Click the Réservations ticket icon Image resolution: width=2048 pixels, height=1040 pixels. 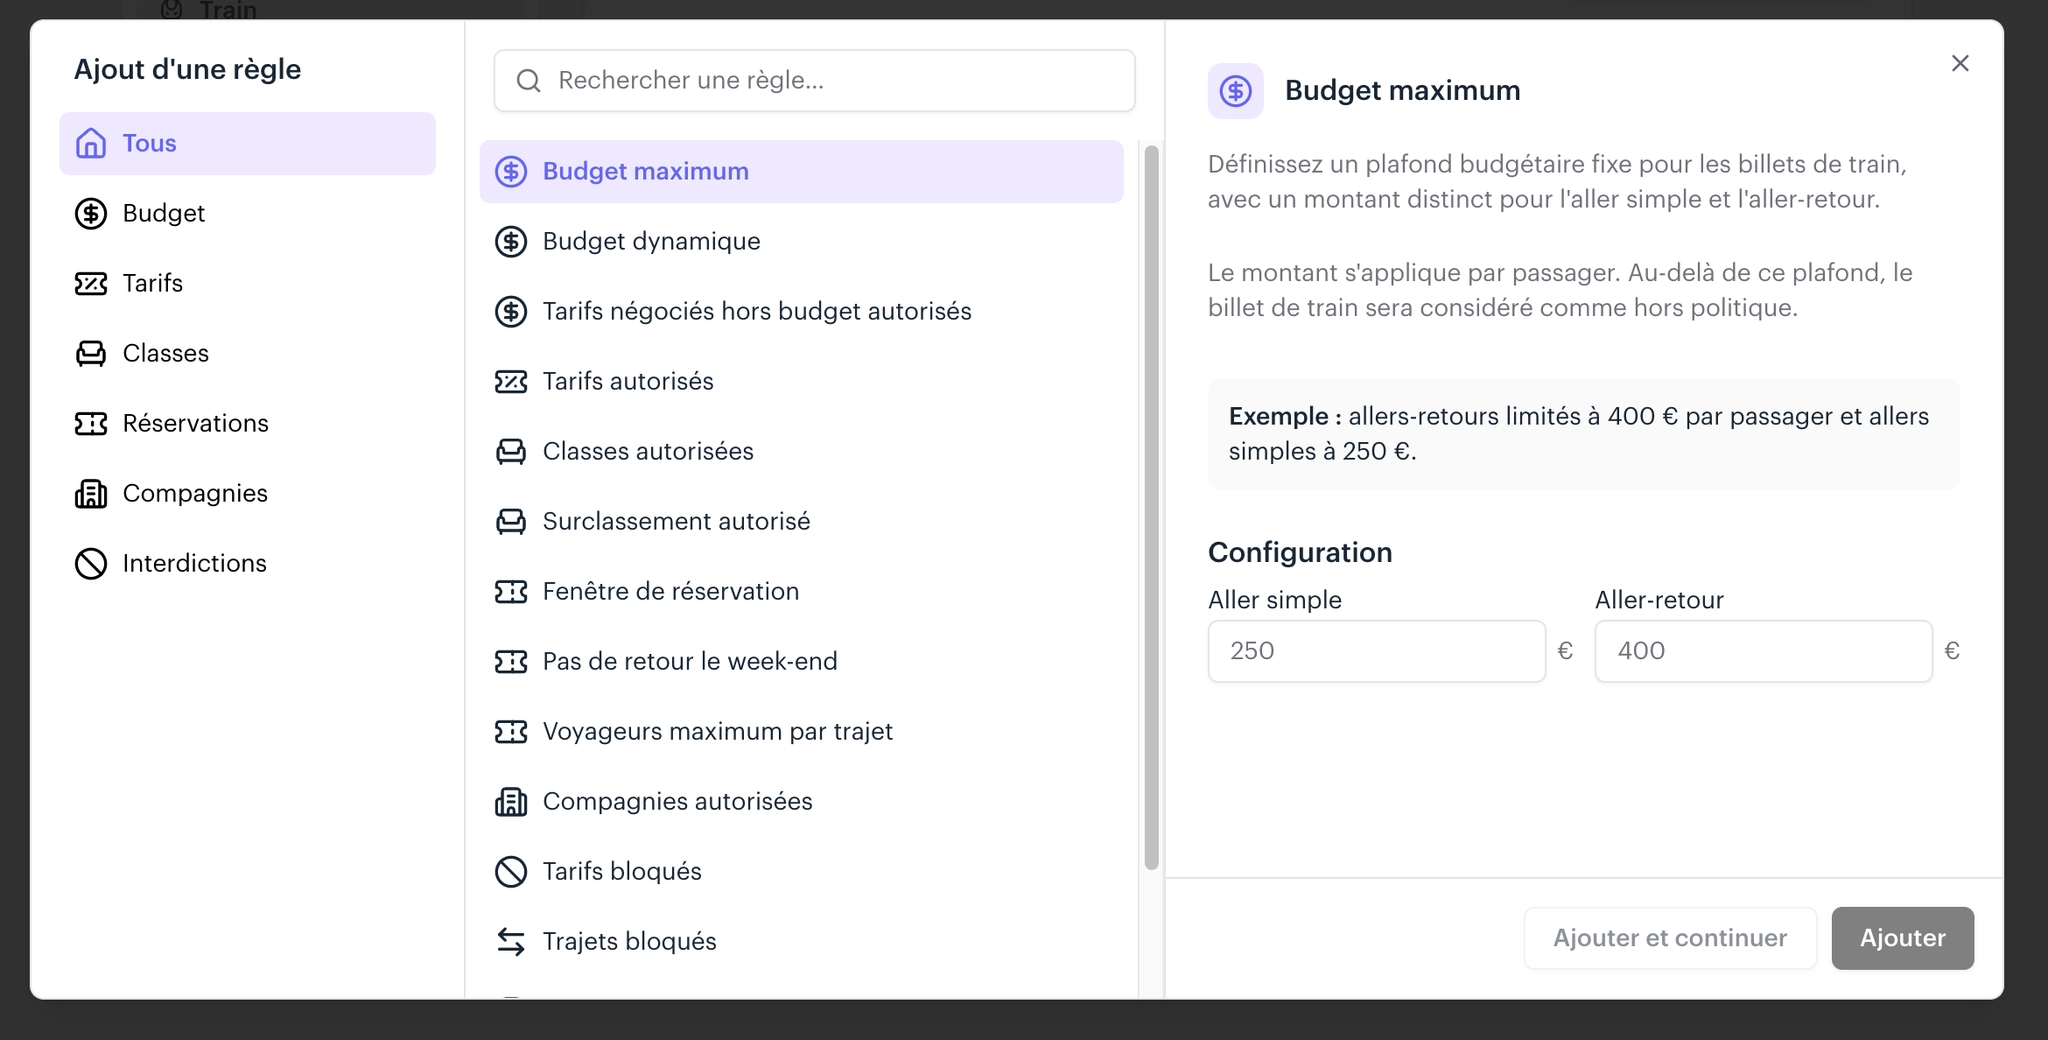coord(91,423)
